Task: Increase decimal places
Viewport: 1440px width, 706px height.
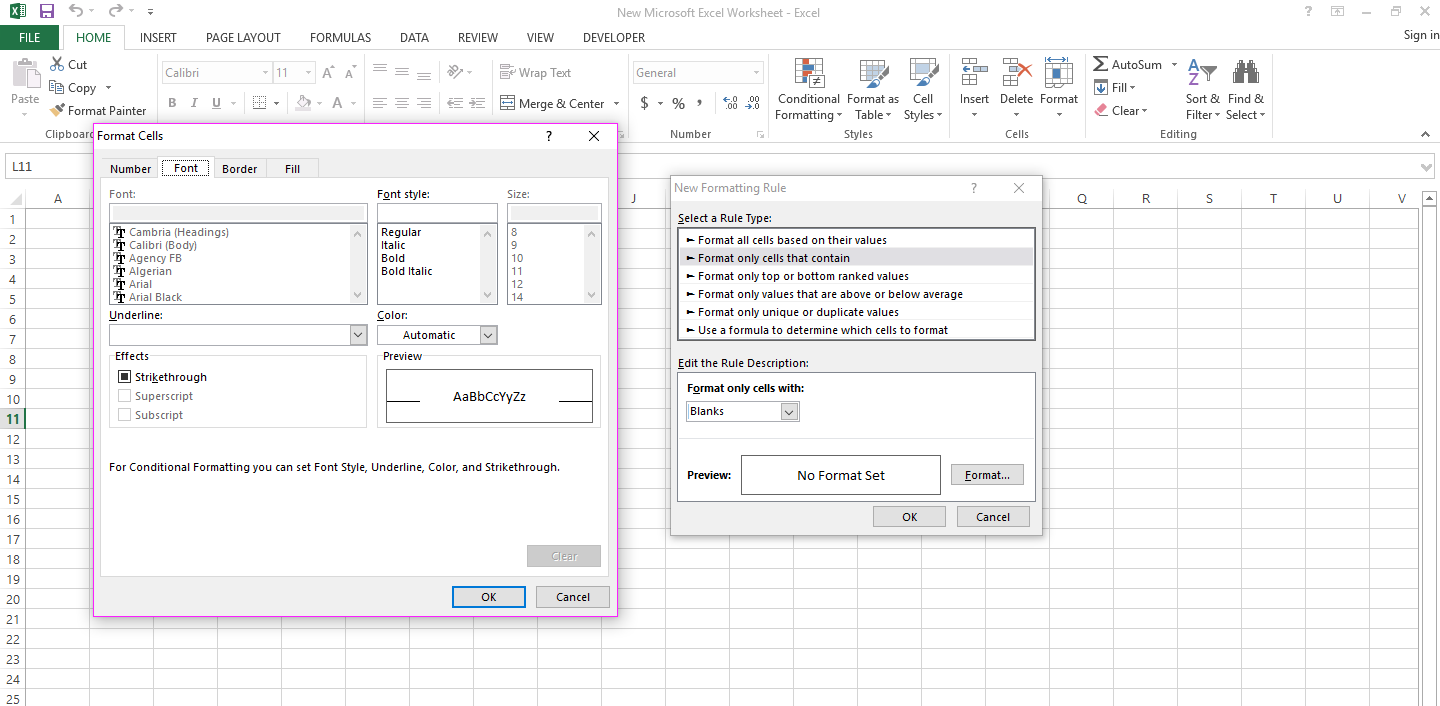Action: (x=729, y=103)
